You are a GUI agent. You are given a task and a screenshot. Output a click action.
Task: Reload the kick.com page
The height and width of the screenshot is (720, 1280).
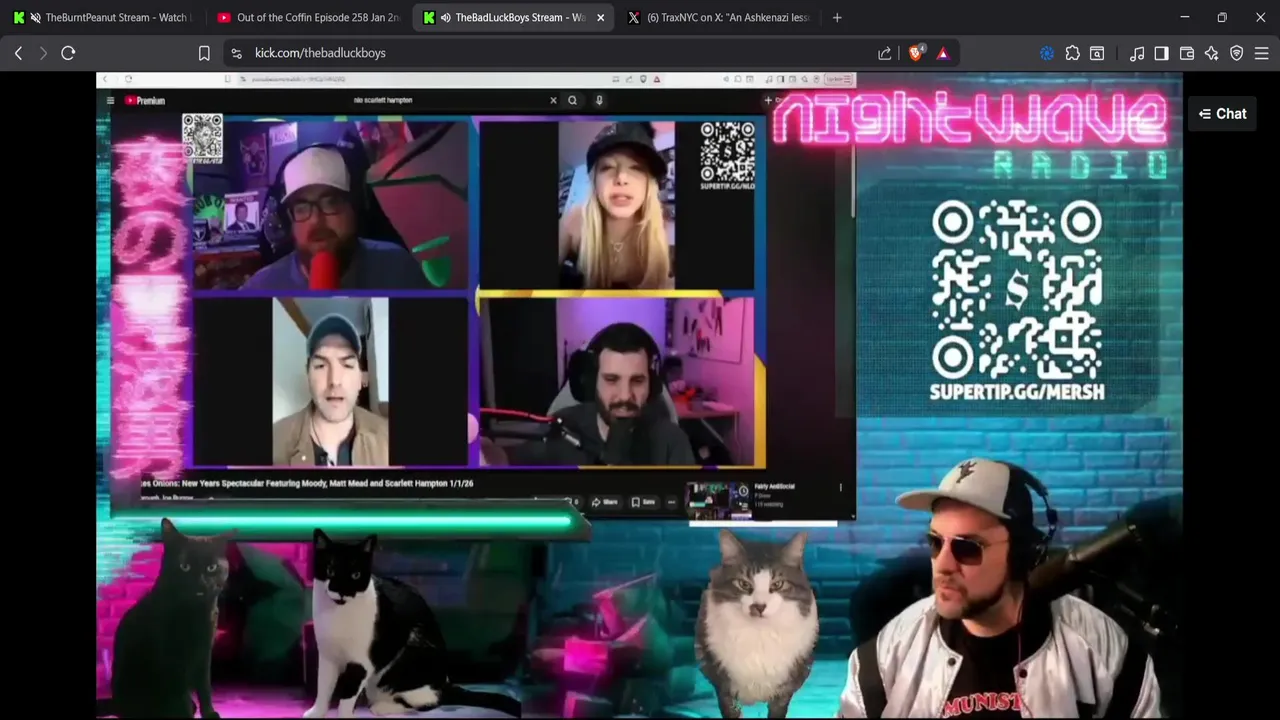pyautogui.click(x=68, y=53)
